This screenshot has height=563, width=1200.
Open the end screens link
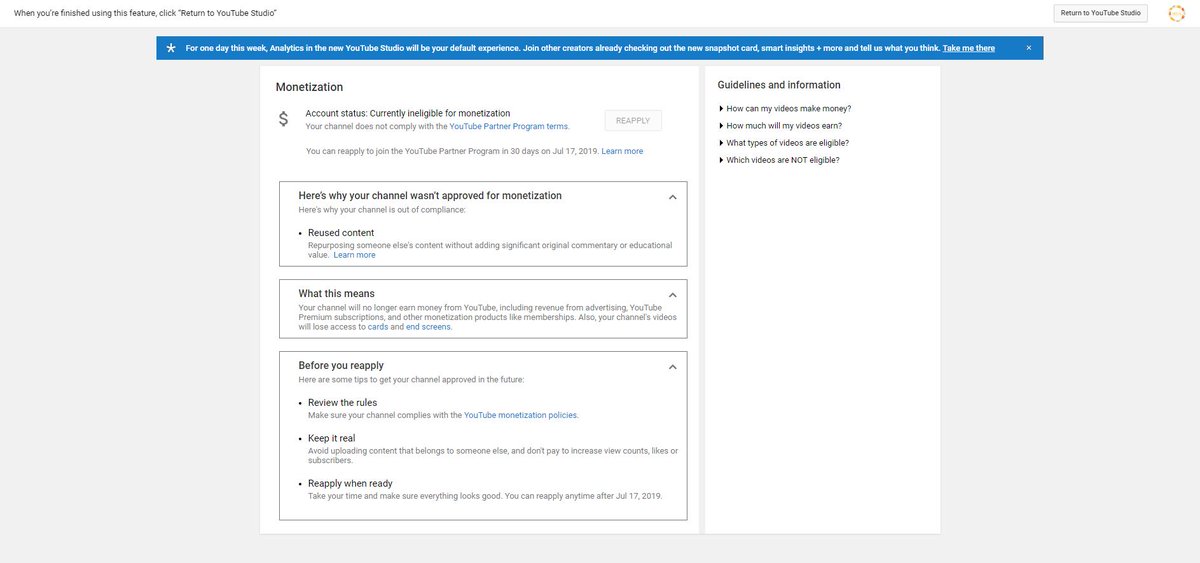428,327
